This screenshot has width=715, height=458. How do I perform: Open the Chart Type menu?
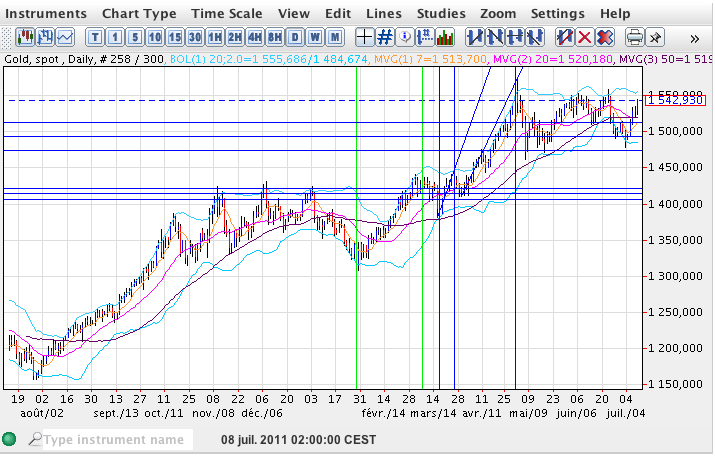click(139, 14)
